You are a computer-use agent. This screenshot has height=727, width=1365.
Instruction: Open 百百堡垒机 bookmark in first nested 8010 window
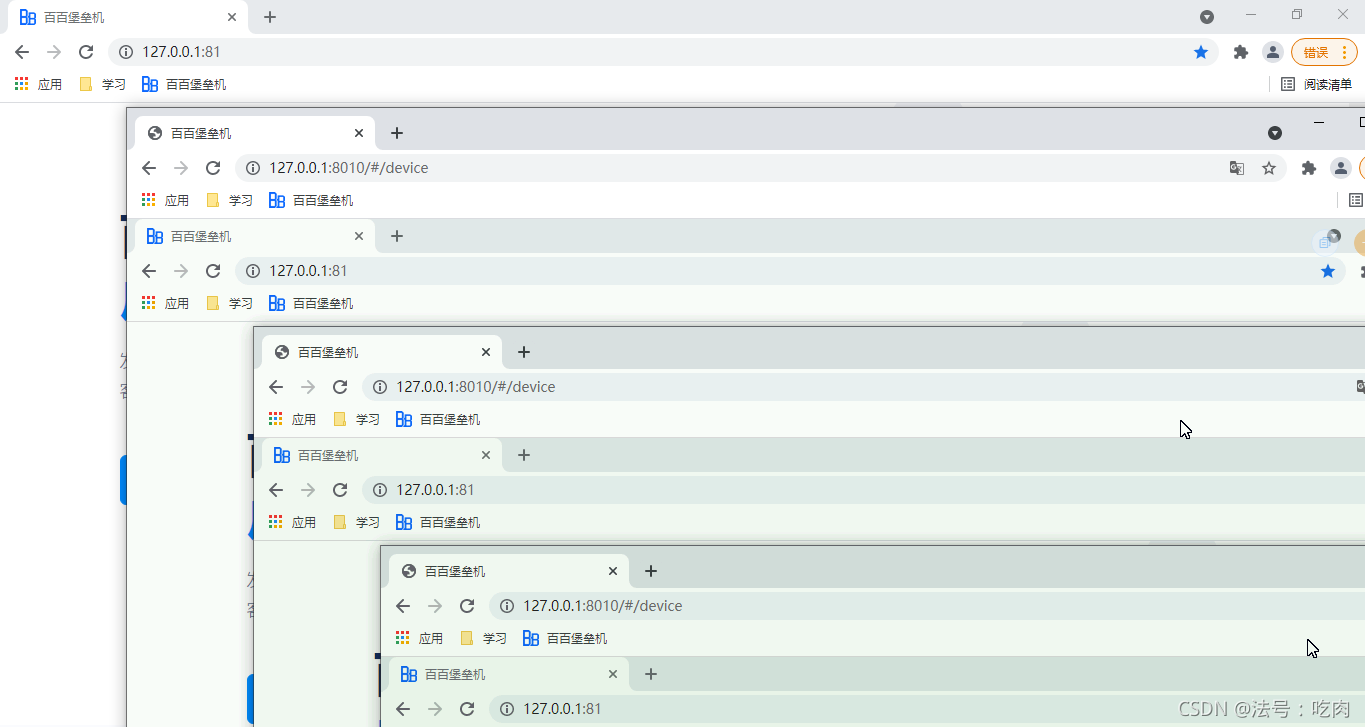pyautogui.click(x=311, y=200)
